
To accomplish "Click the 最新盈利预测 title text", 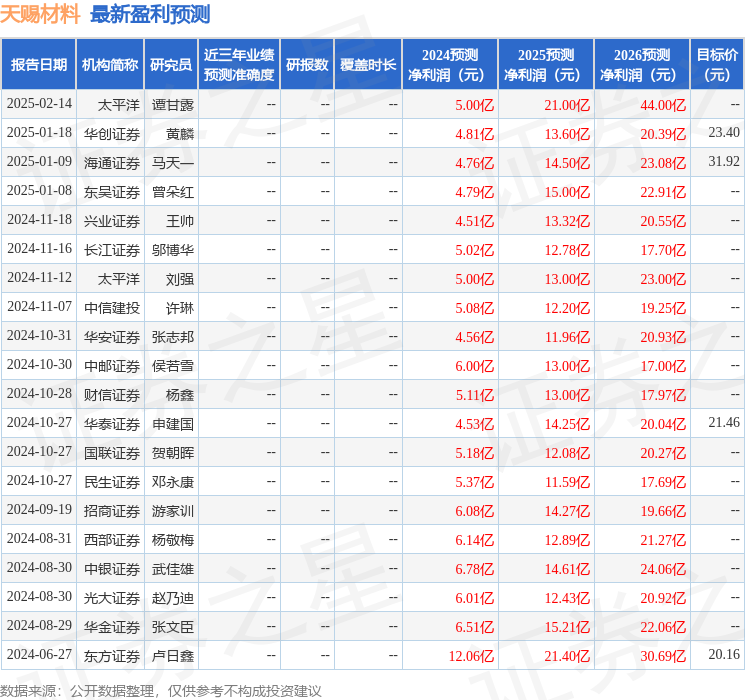I will (x=150, y=14).
